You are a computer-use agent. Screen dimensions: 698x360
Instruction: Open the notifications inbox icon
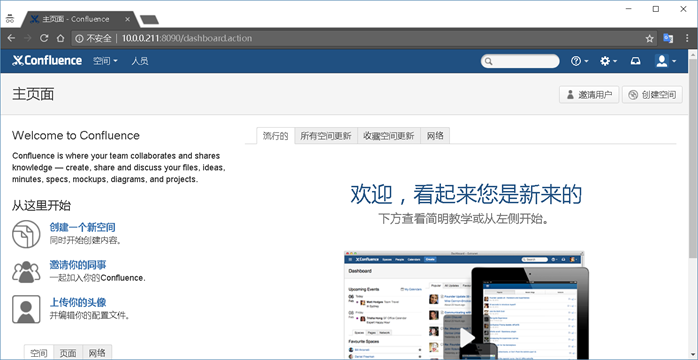pyautogui.click(x=636, y=61)
